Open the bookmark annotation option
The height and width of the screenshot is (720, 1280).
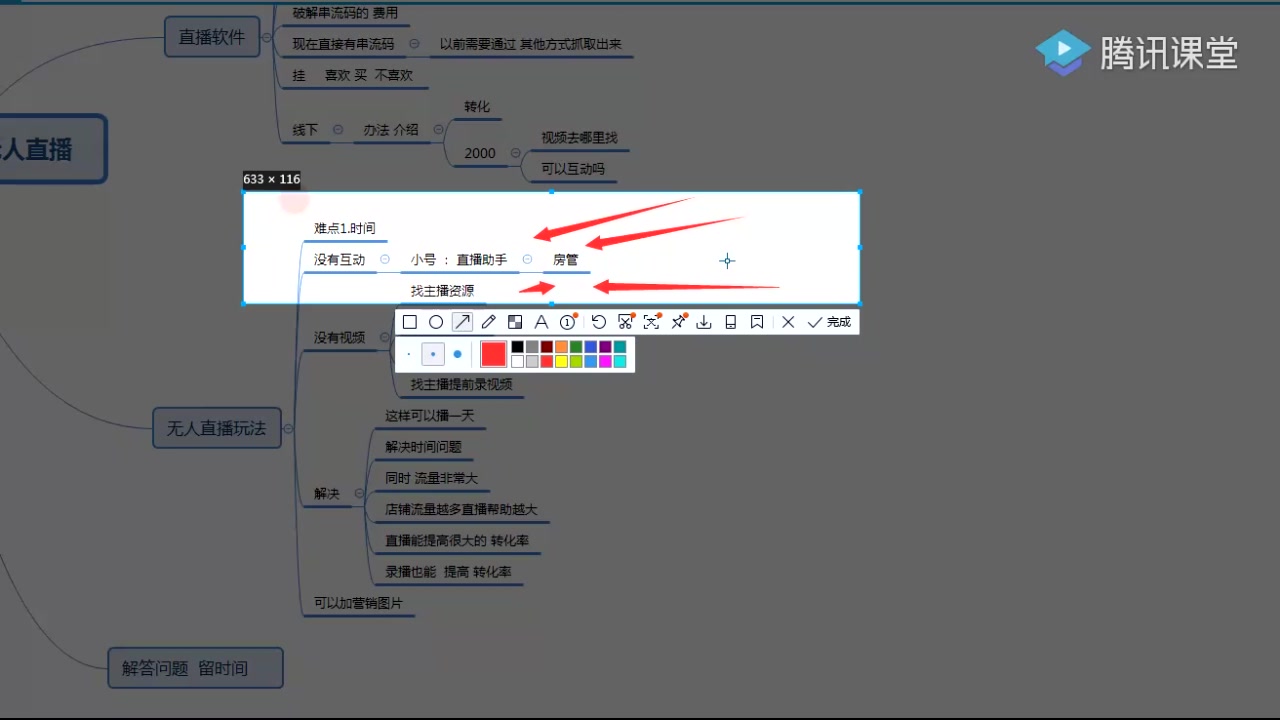[757, 321]
